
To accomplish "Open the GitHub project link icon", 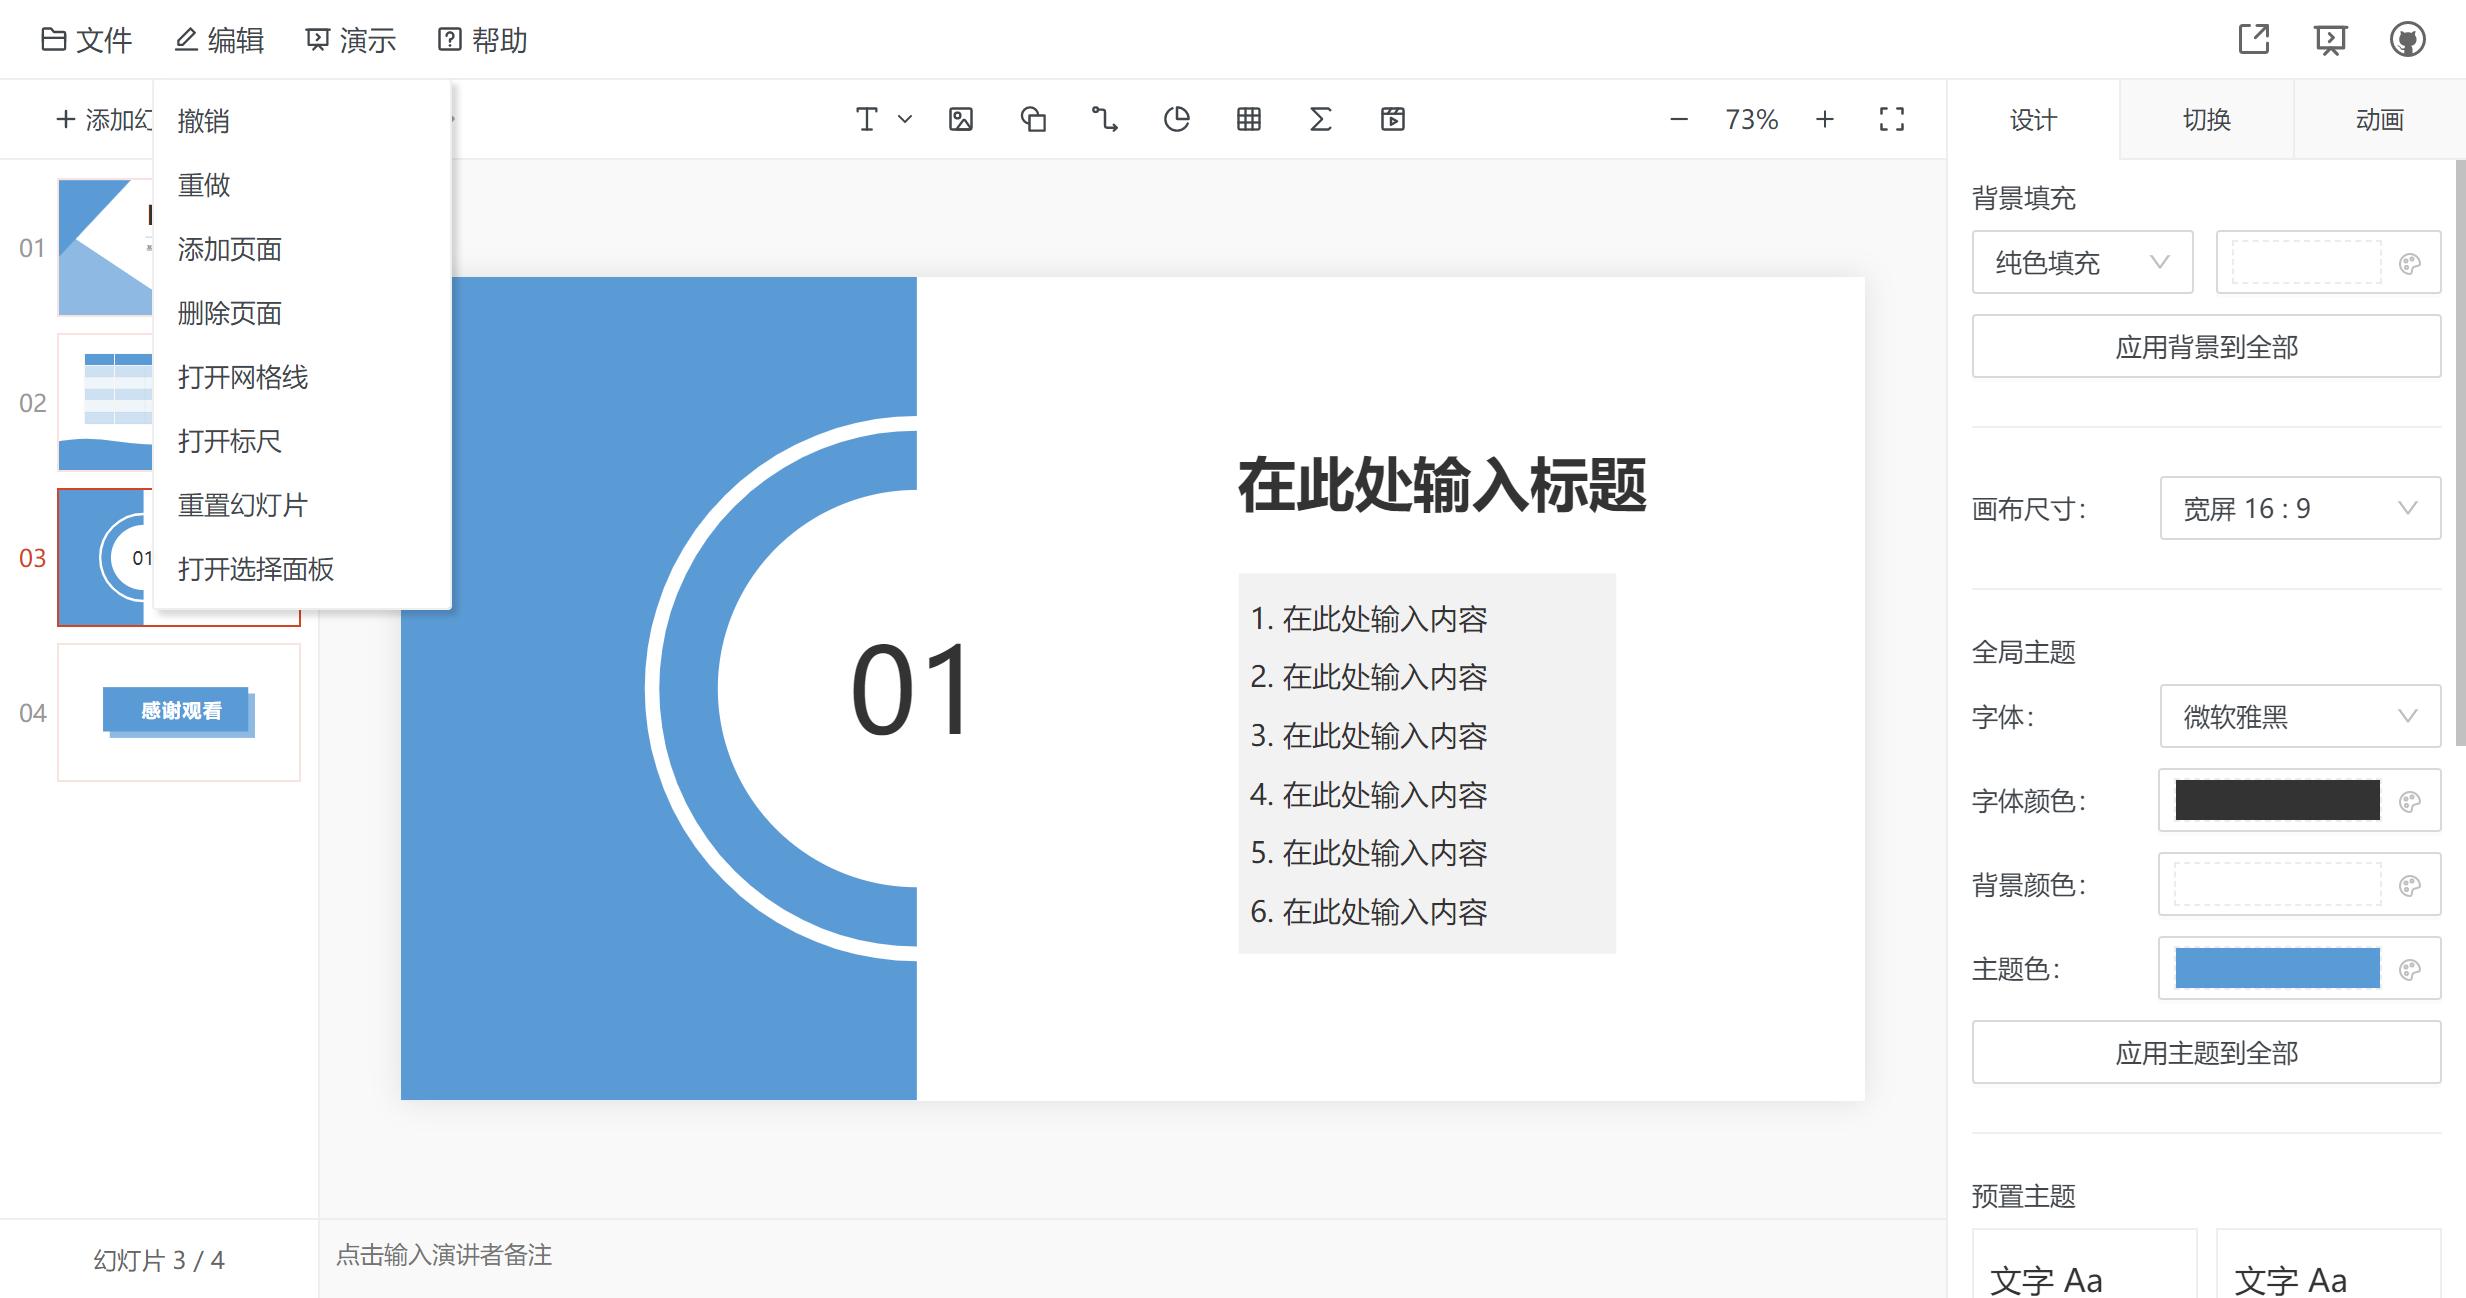I will [x=2408, y=39].
